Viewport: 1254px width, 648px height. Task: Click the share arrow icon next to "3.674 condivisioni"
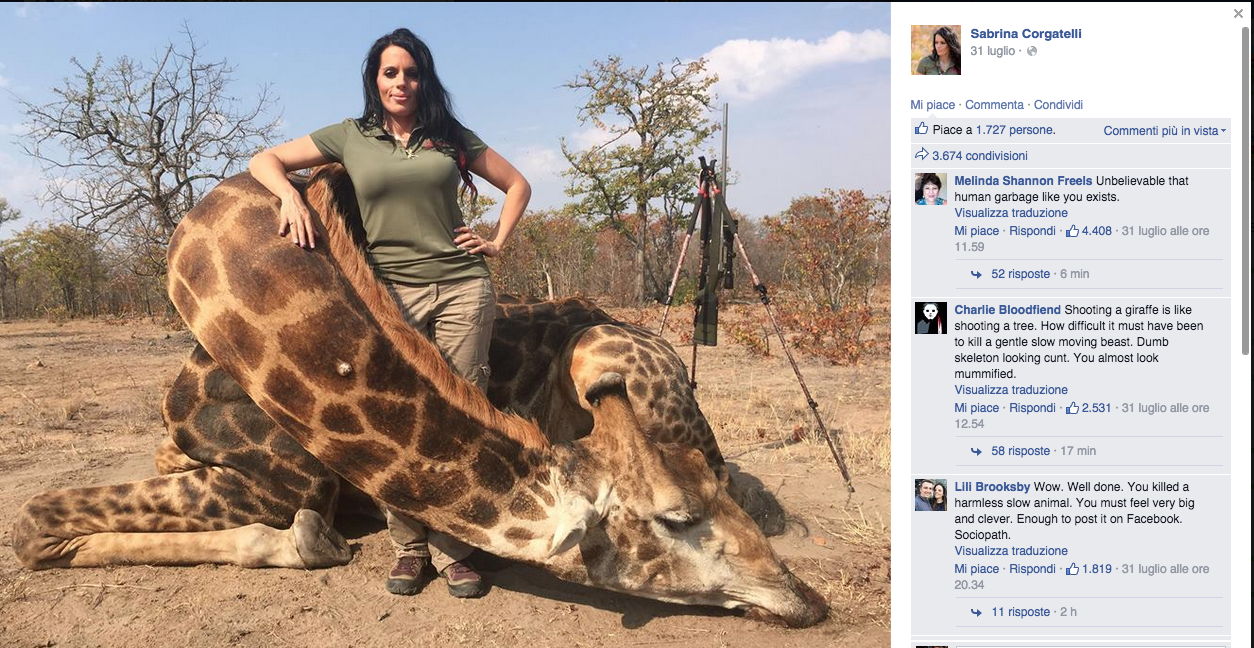[x=919, y=155]
